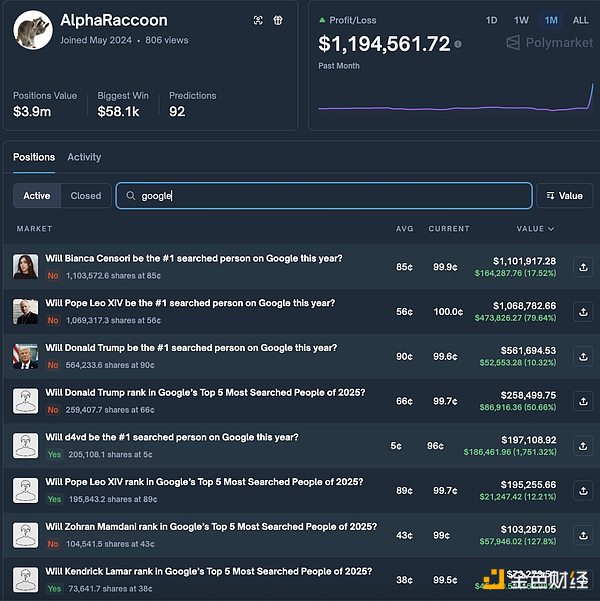The height and width of the screenshot is (601, 600).
Task: Click the search field containing google
Action: [x=325, y=195]
